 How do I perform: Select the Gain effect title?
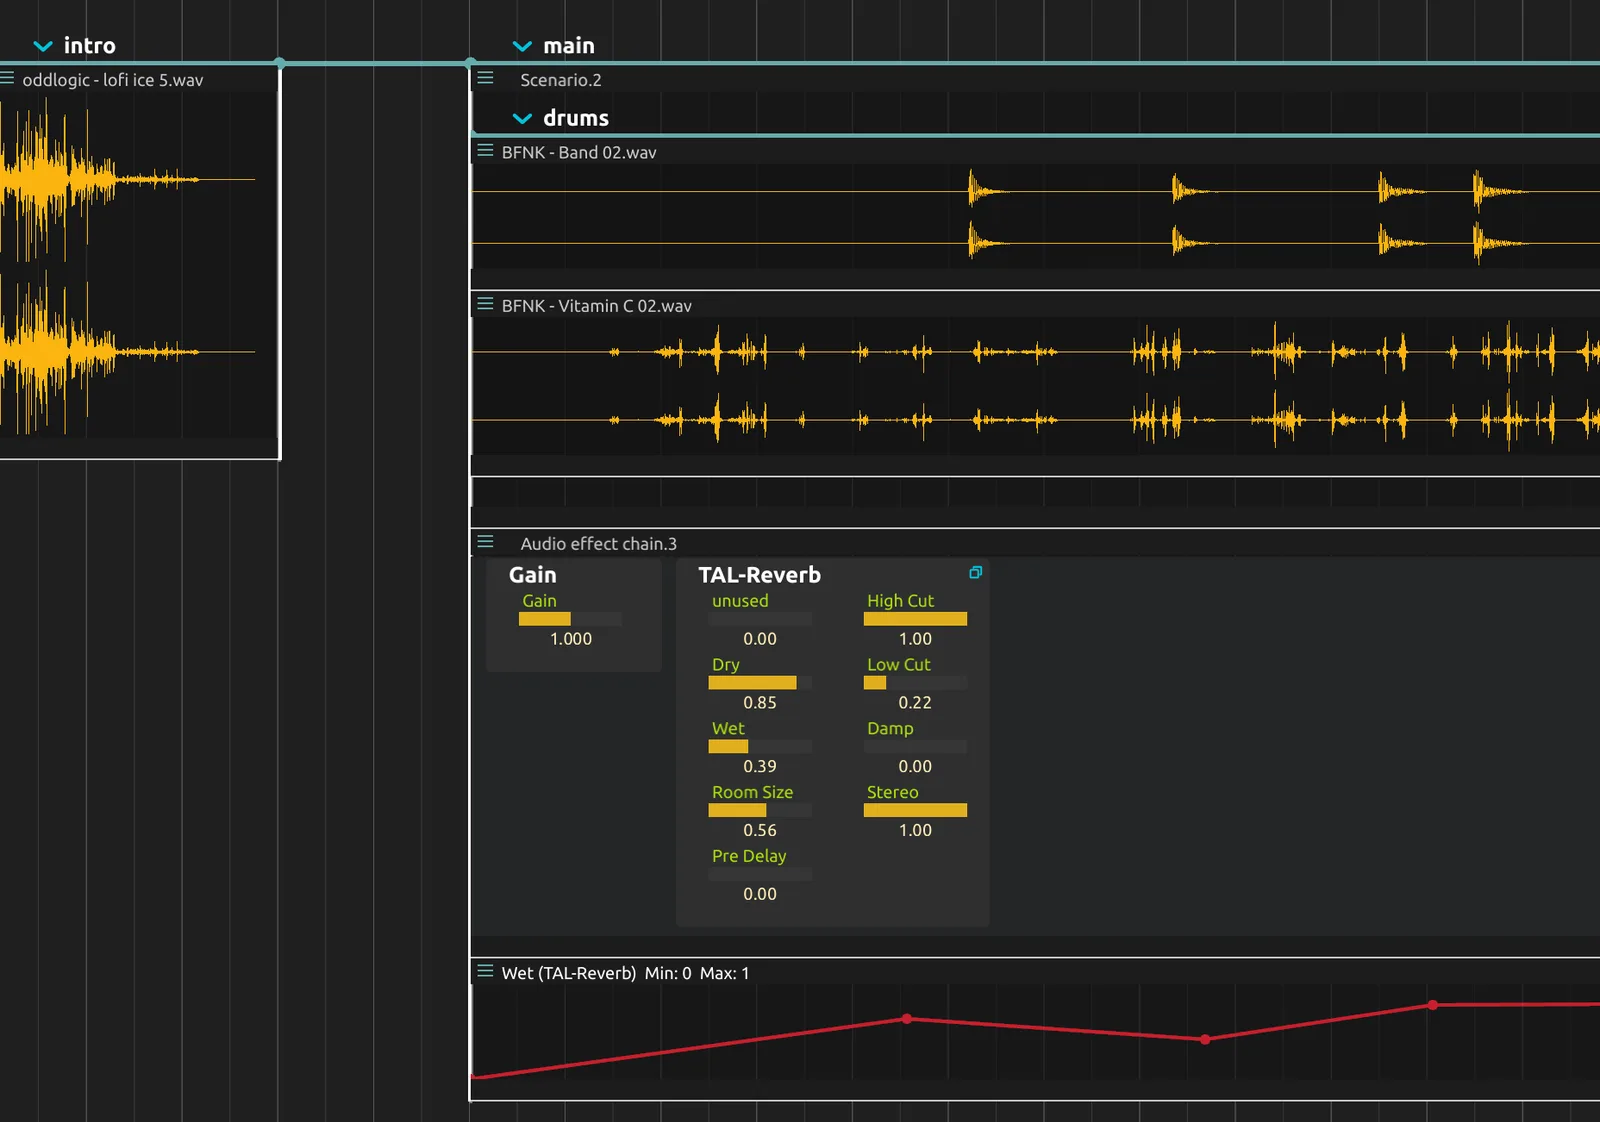coord(532,575)
